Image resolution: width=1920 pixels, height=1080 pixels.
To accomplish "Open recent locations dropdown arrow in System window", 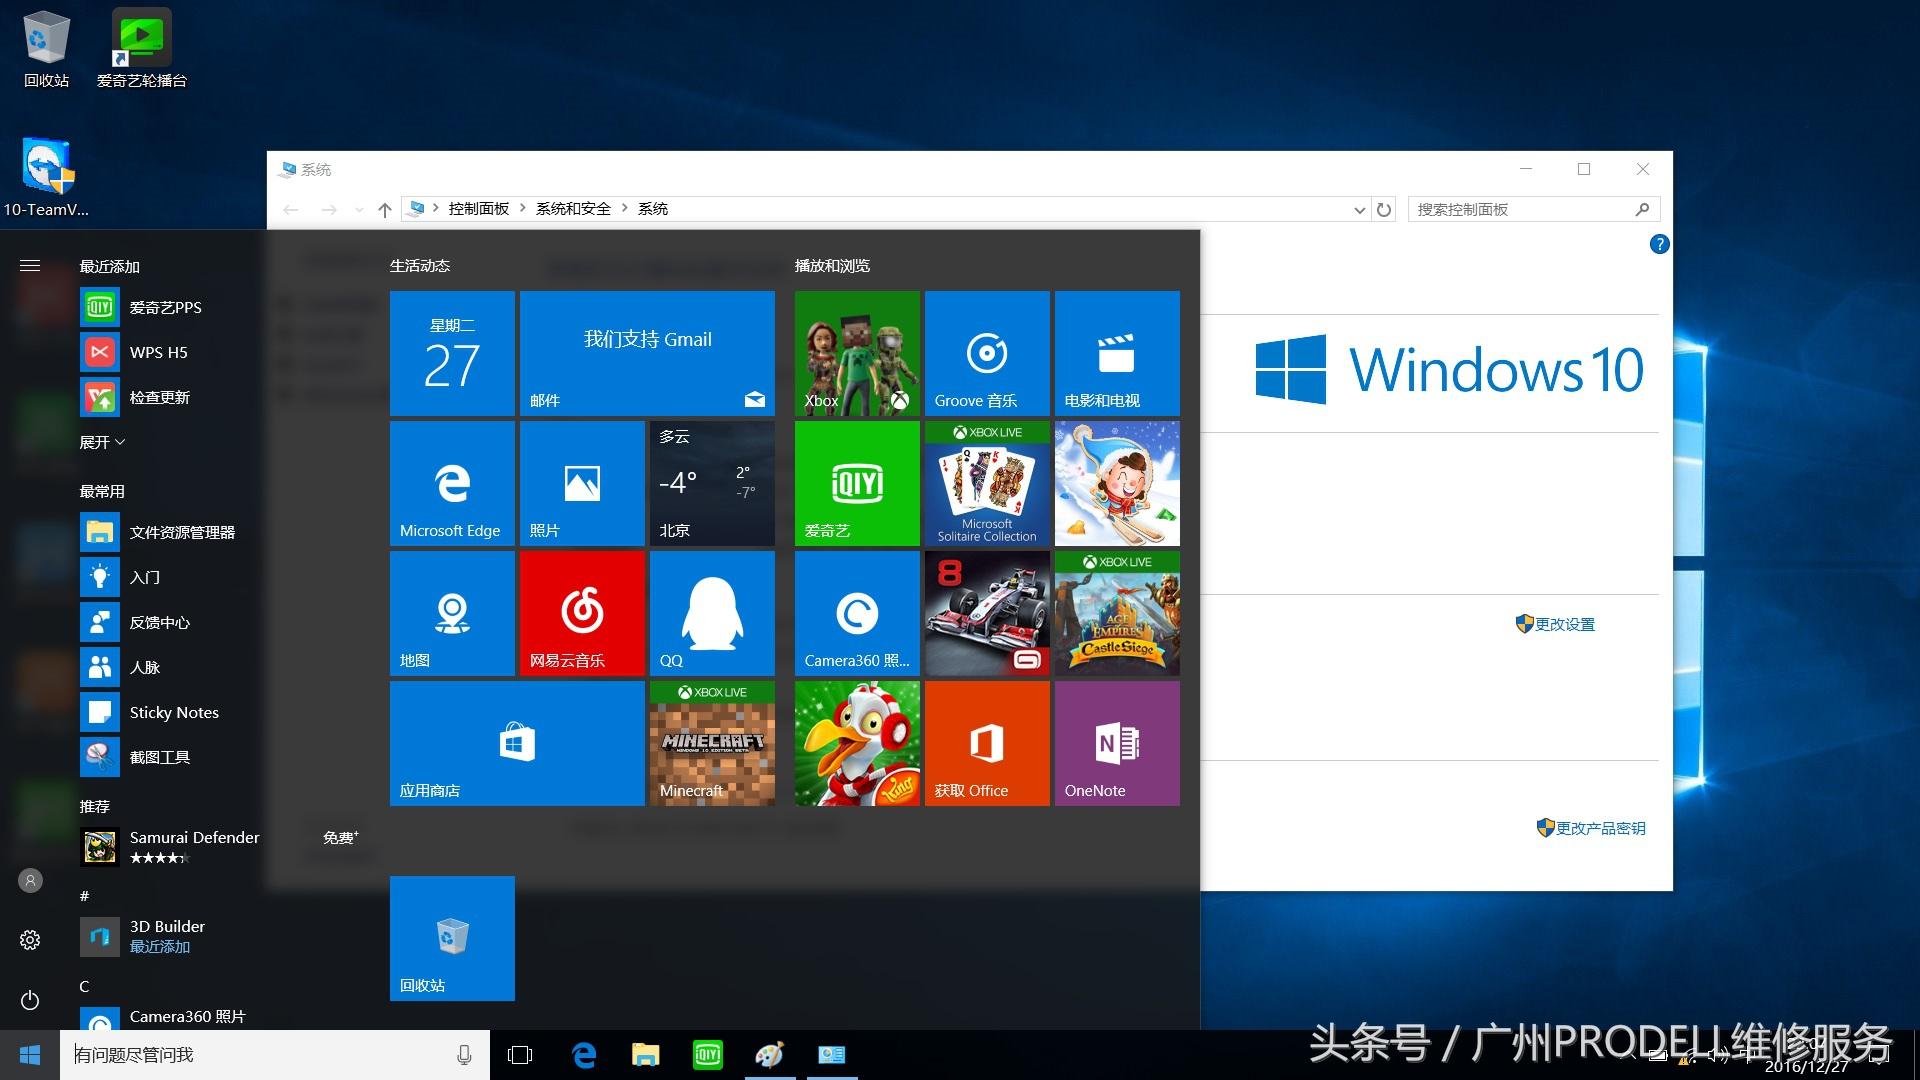I will (x=358, y=210).
